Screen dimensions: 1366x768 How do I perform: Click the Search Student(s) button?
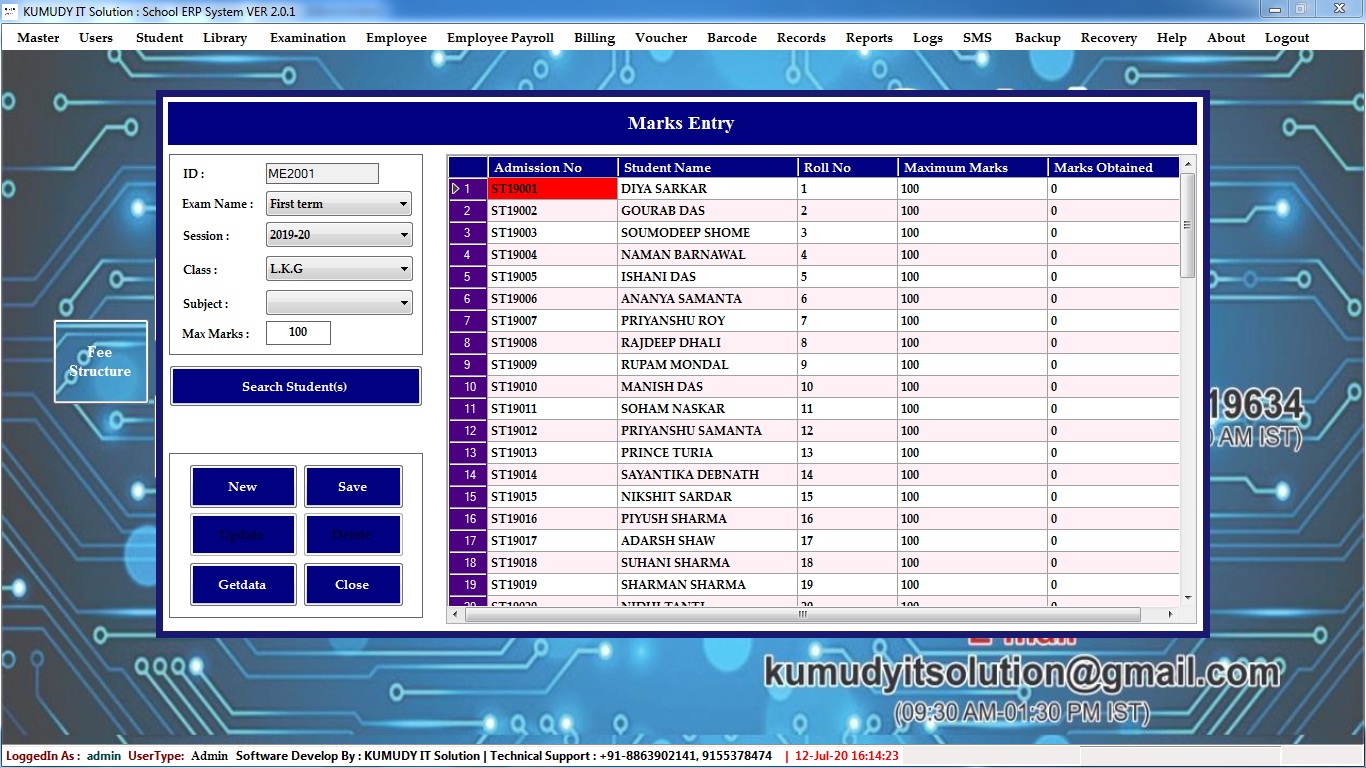point(295,387)
